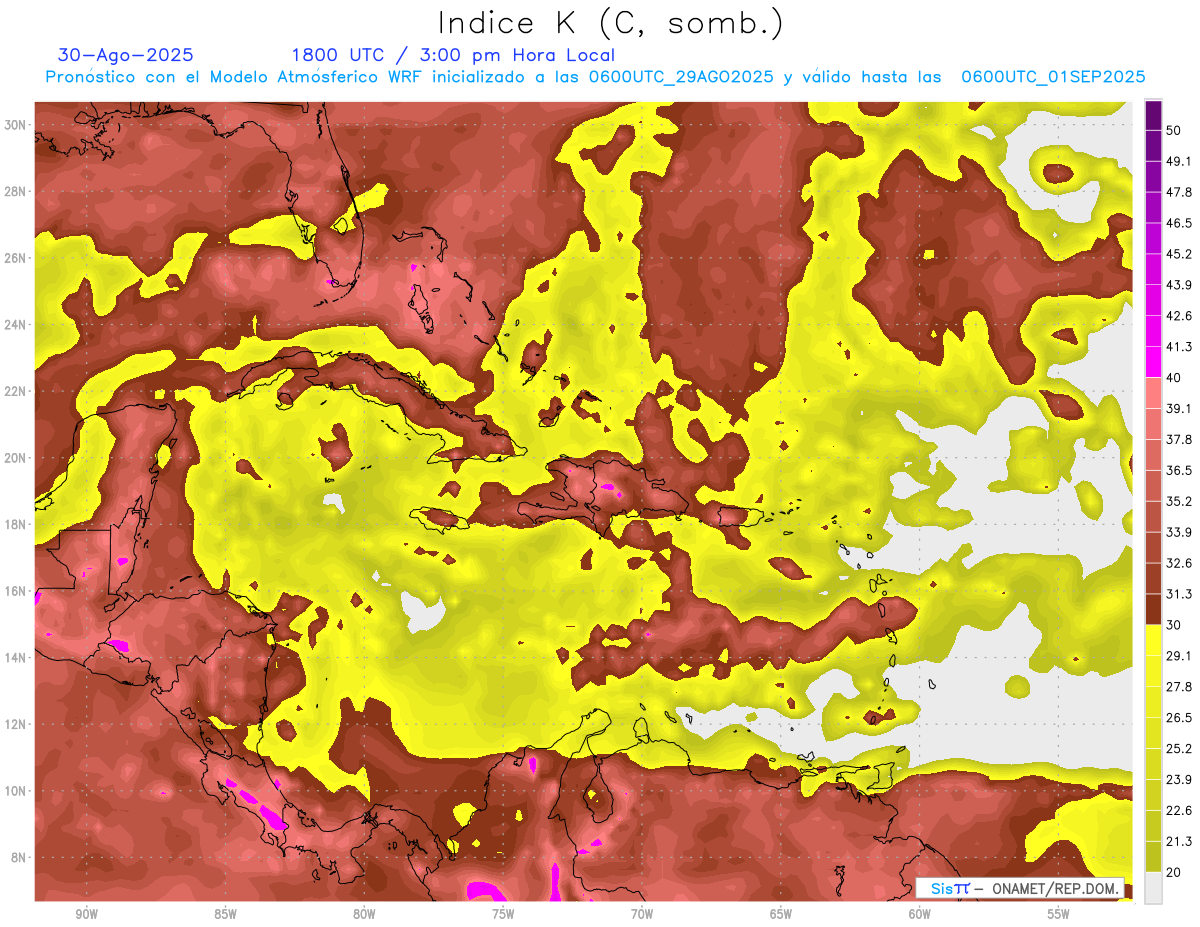Click the 28N latitude label
This screenshot has height=927, width=1200.
(17, 191)
